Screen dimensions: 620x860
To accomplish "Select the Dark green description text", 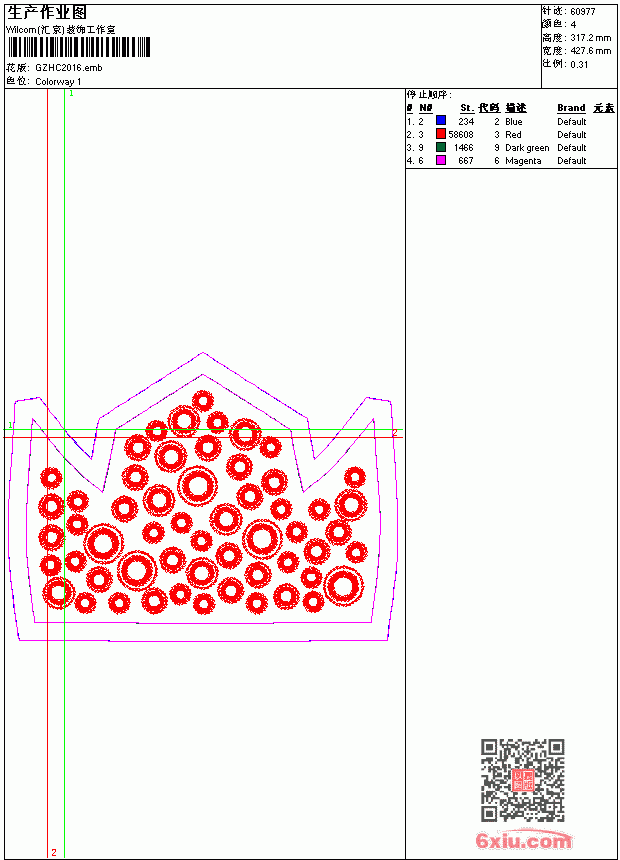I will [x=527, y=148].
